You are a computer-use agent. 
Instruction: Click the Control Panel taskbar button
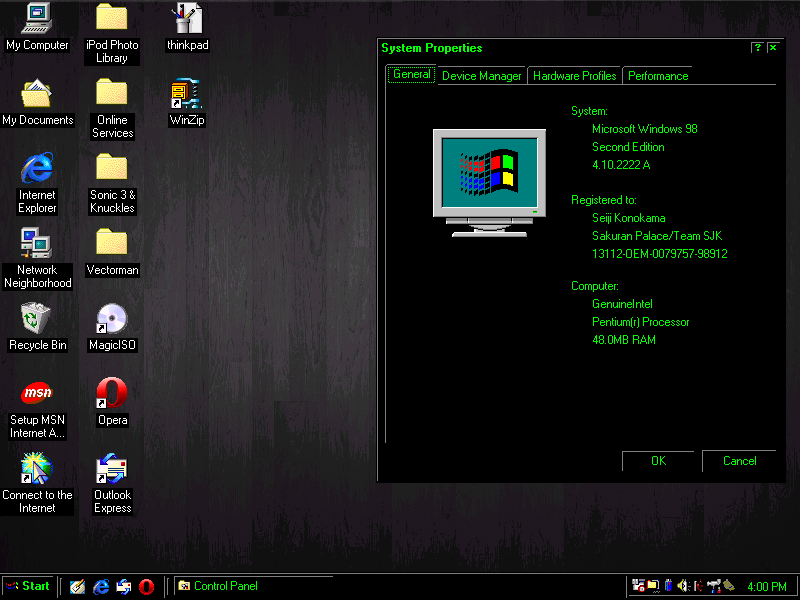click(252, 586)
